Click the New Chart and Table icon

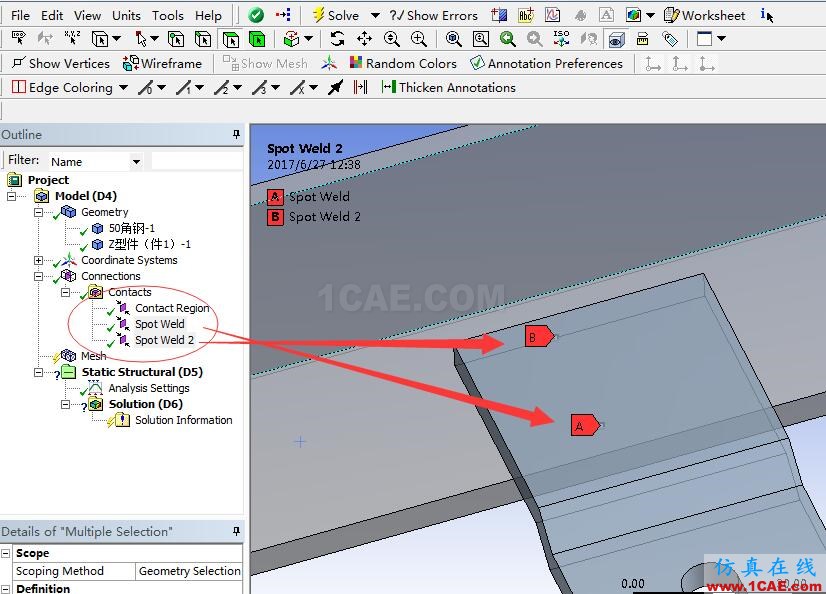click(552, 15)
